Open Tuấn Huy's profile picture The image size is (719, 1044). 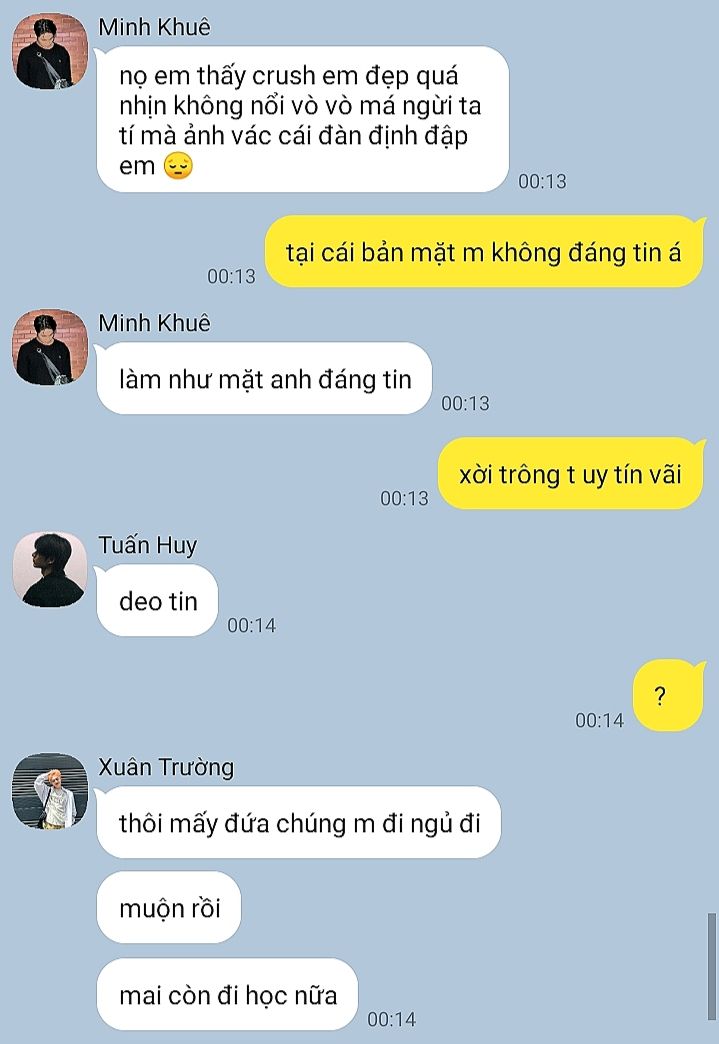click(50, 569)
